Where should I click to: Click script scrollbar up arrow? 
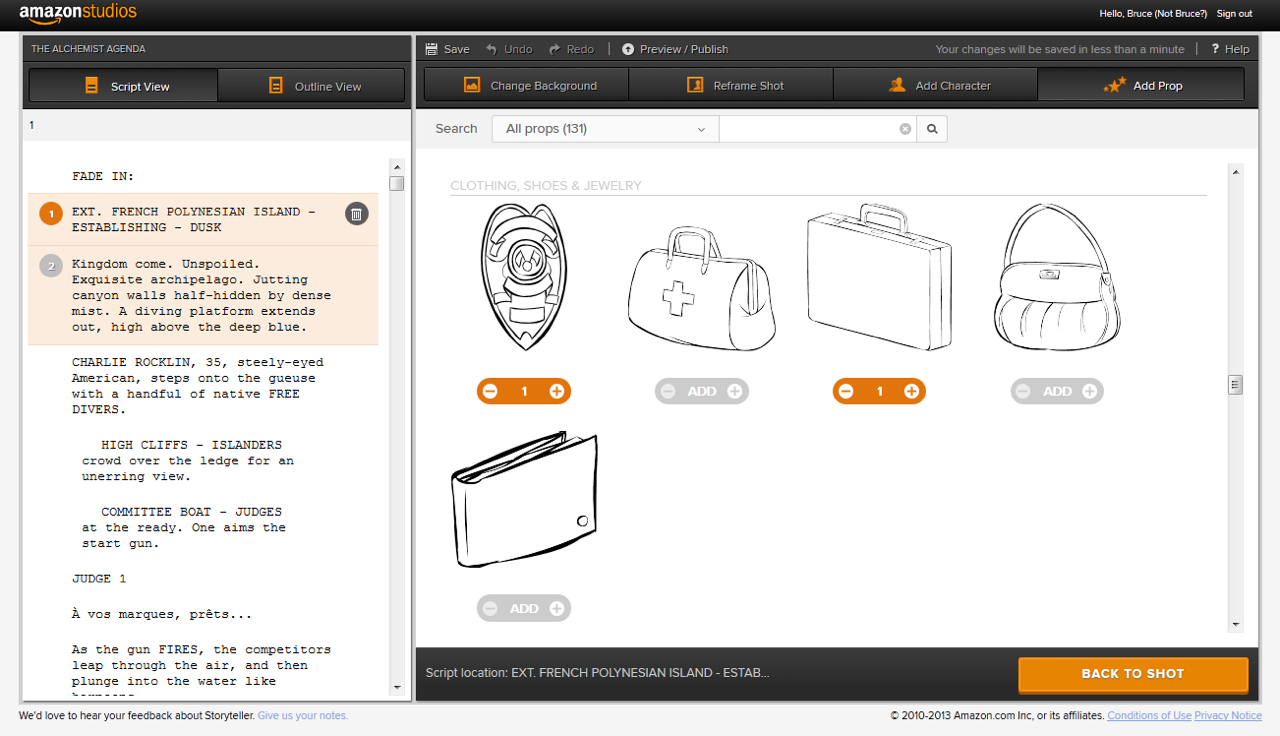point(397,167)
